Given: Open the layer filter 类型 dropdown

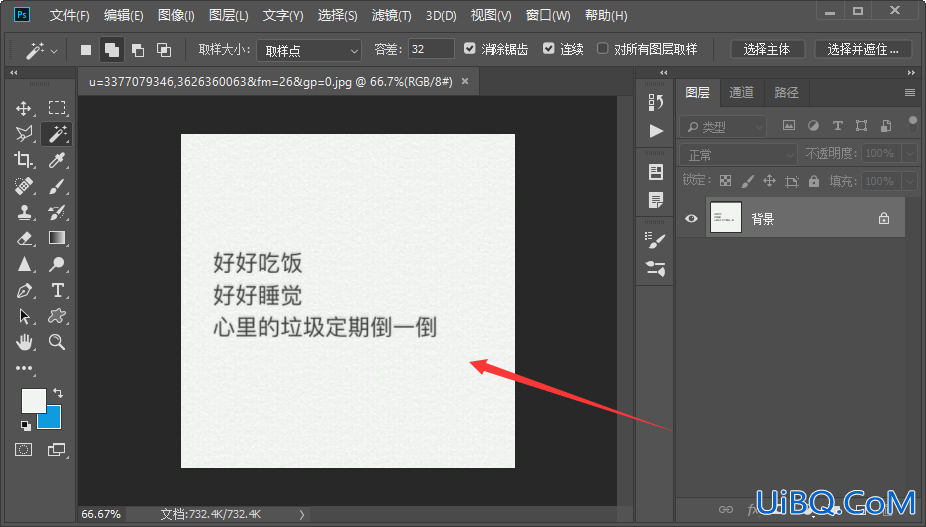Looking at the screenshot, I should [x=723, y=126].
